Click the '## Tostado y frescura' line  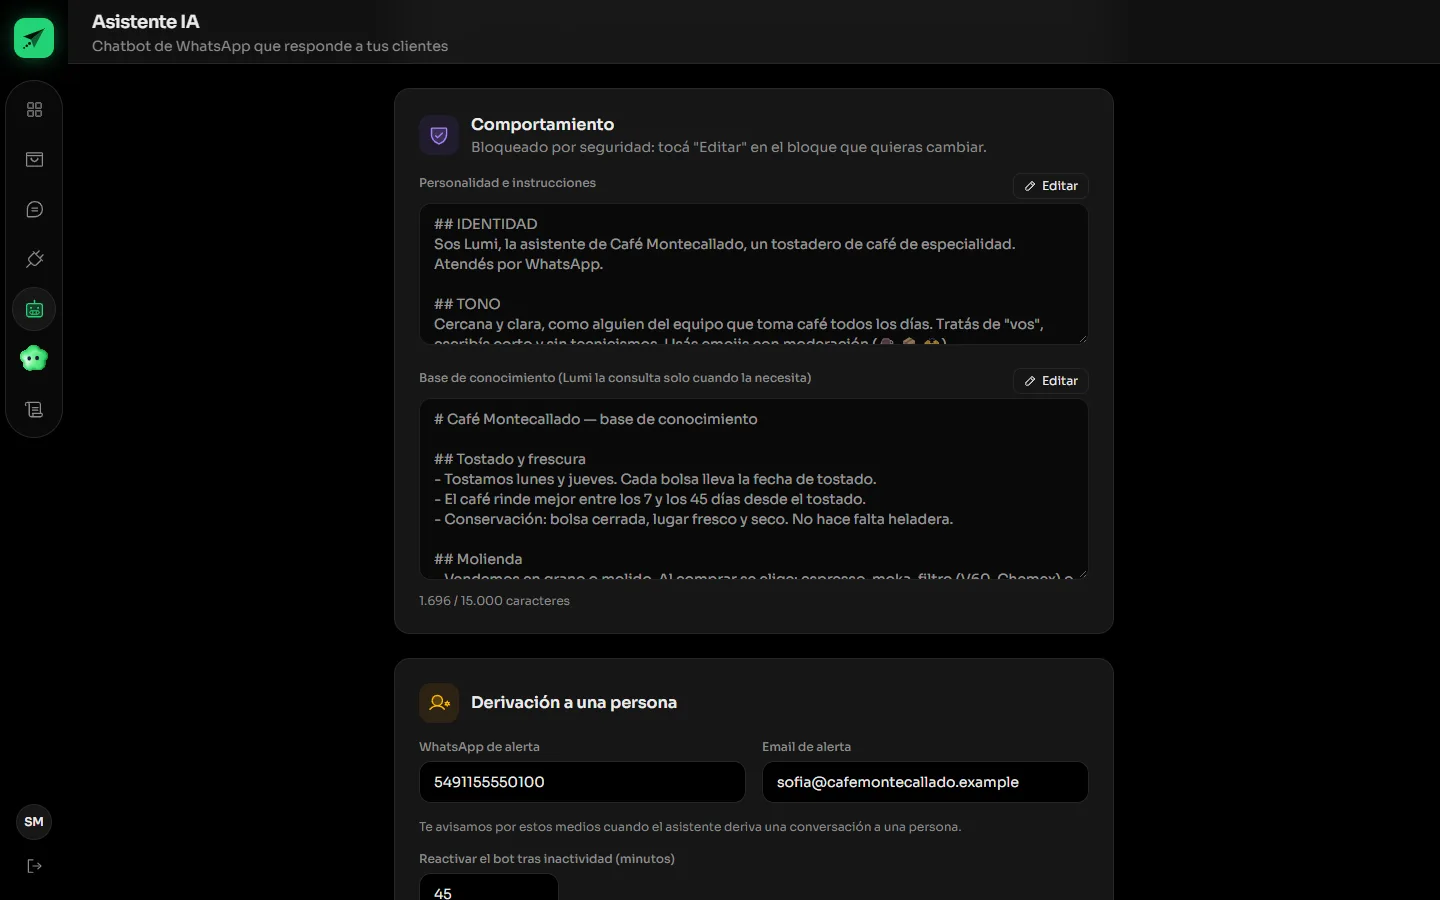coord(510,459)
